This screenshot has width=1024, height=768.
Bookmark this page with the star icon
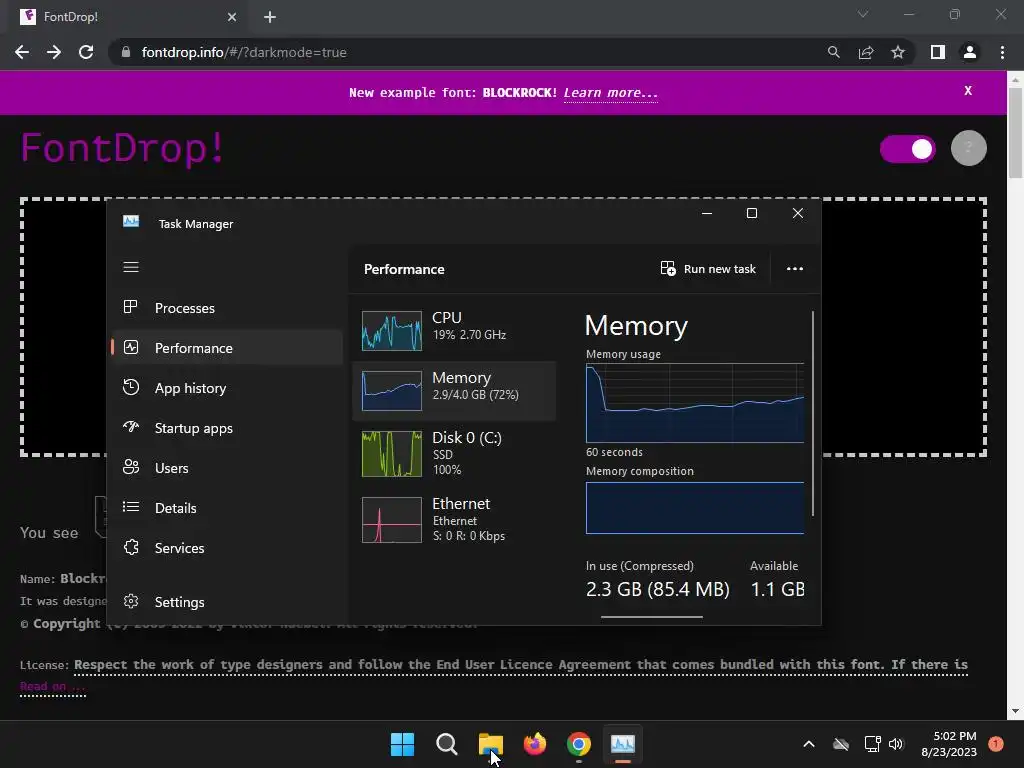pos(898,52)
